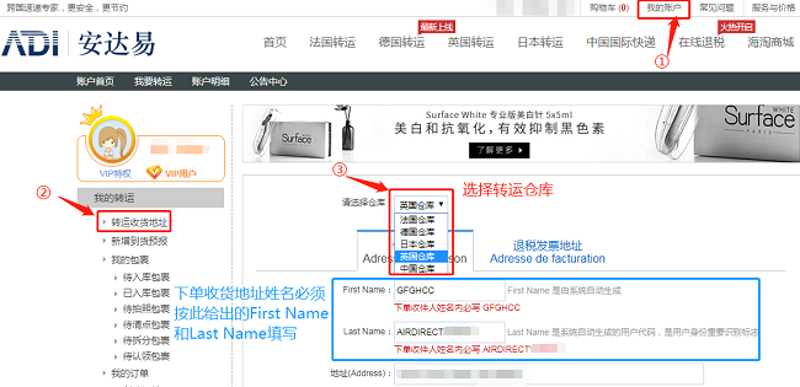Click 了解更多 button on banner
The width and height of the screenshot is (800, 387).
point(499,150)
